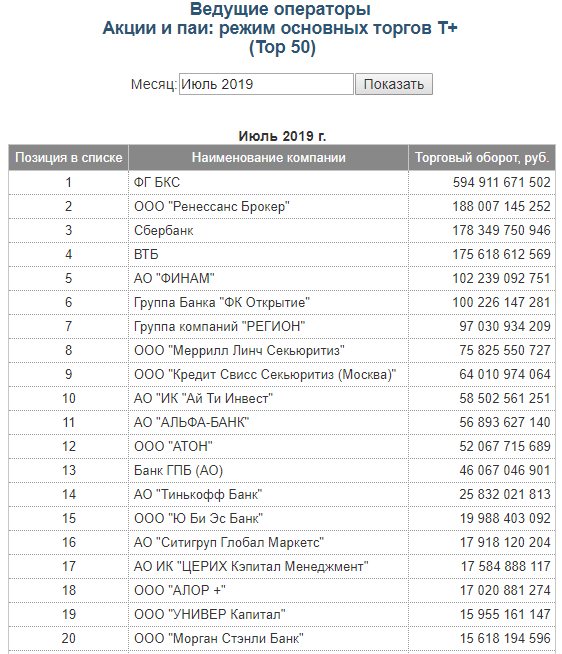Click the Показать button
This screenshot has height=654, width=562.
393,84
